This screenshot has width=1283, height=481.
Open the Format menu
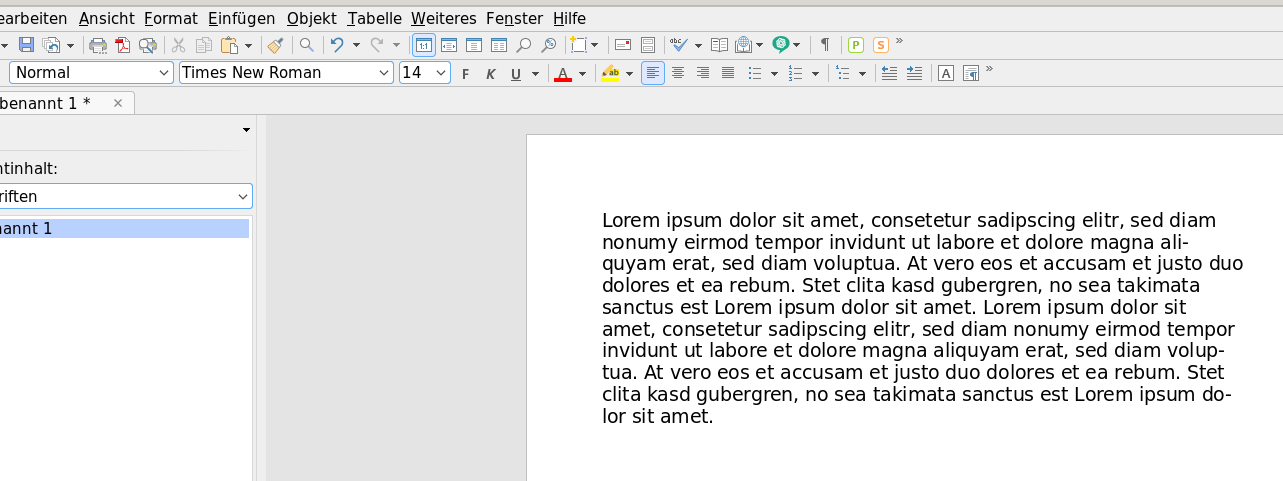coord(171,18)
